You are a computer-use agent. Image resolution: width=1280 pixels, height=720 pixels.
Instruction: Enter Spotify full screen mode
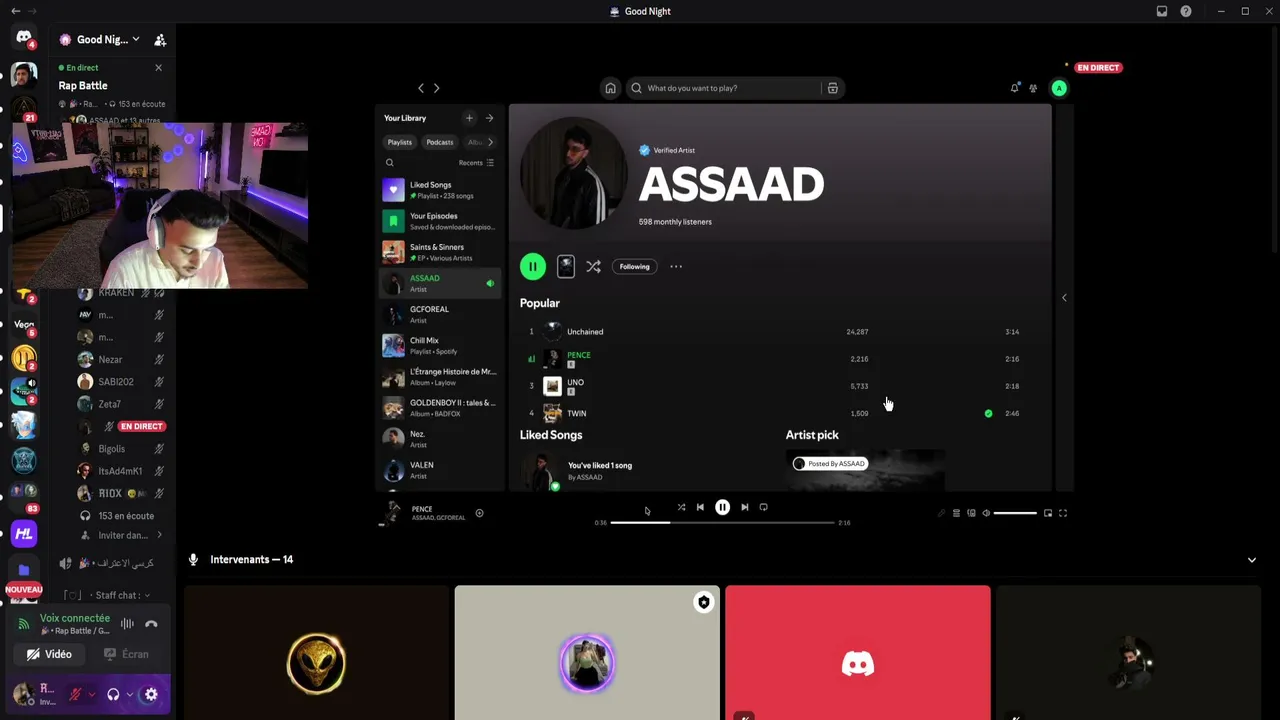[1063, 513]
